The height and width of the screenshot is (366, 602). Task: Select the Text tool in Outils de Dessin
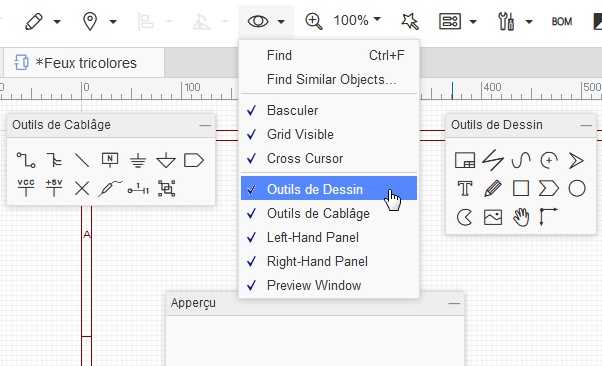tap(465, 189)
